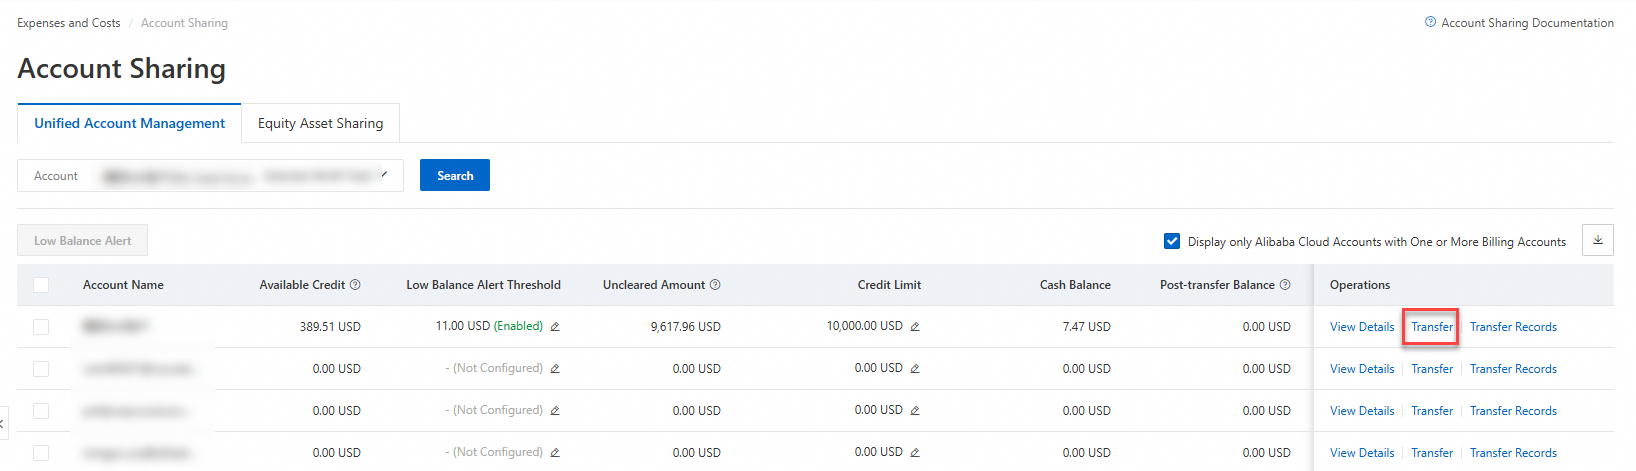Click Transfer in the third account row
This screenshot has height=471, width=1636.
click(x=1432, y=411)
